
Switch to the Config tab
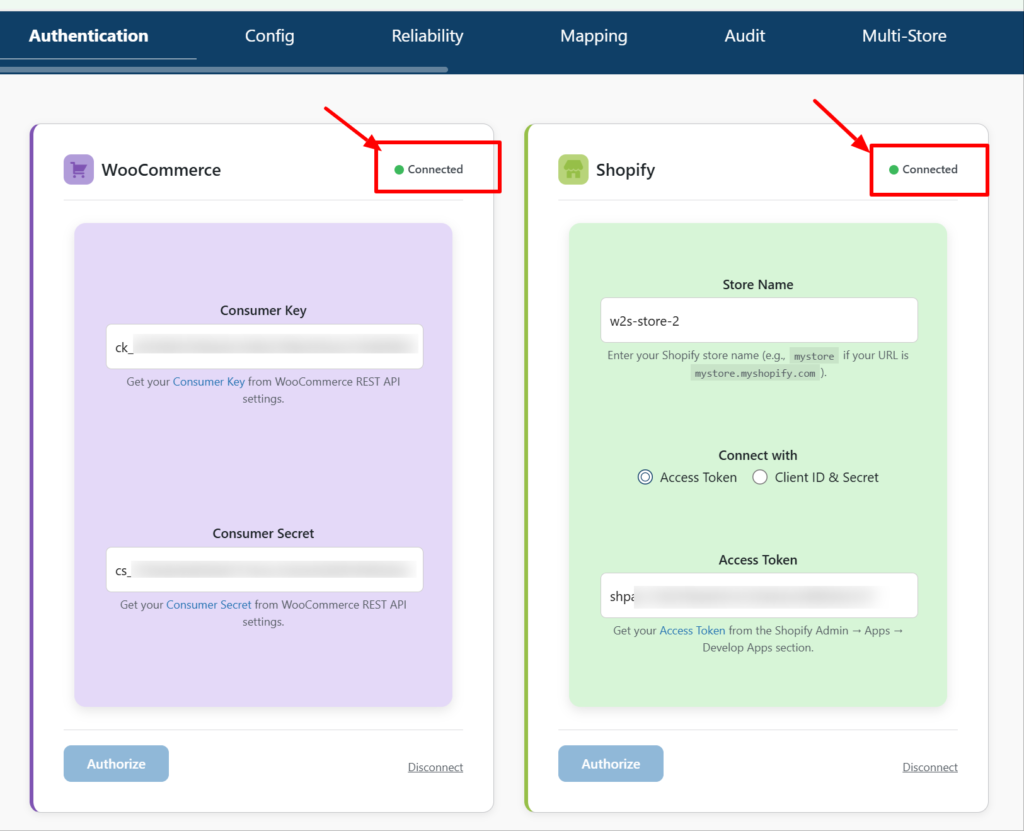[x=269, y=36]
